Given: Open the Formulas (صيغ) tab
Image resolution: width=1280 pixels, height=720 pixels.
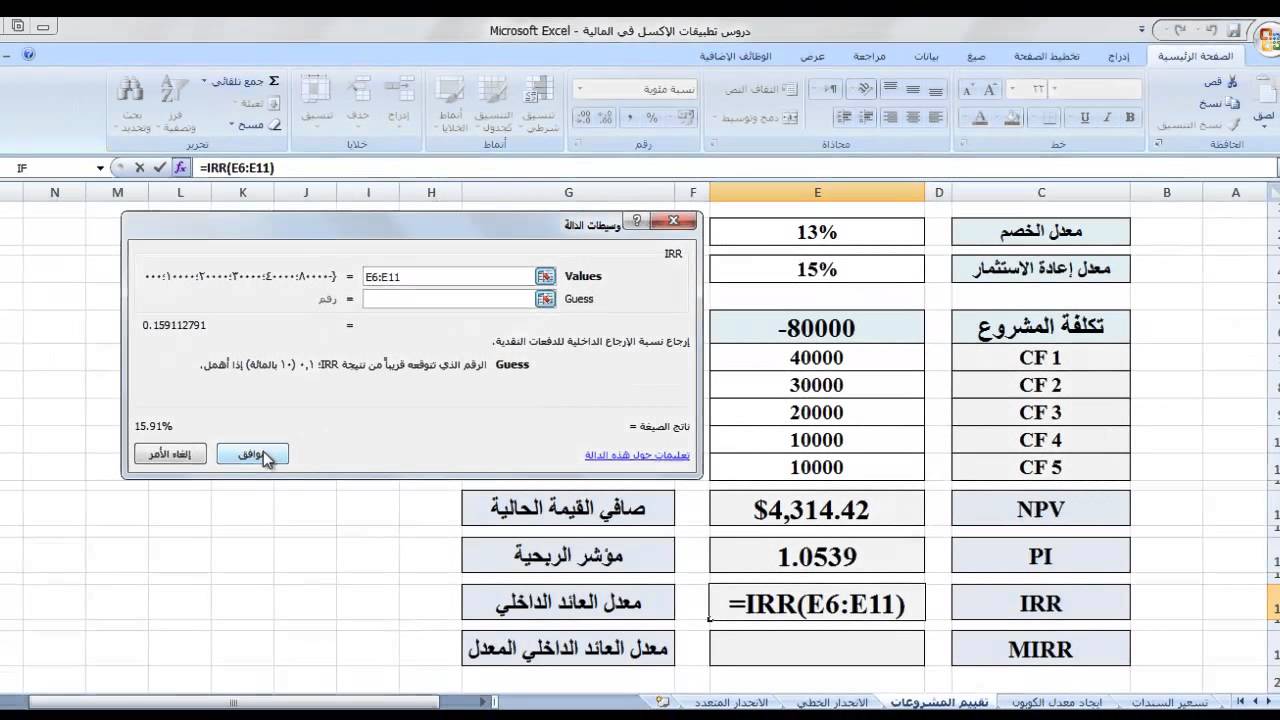Looking at the screenshot, I should click(x=976, y=57).
